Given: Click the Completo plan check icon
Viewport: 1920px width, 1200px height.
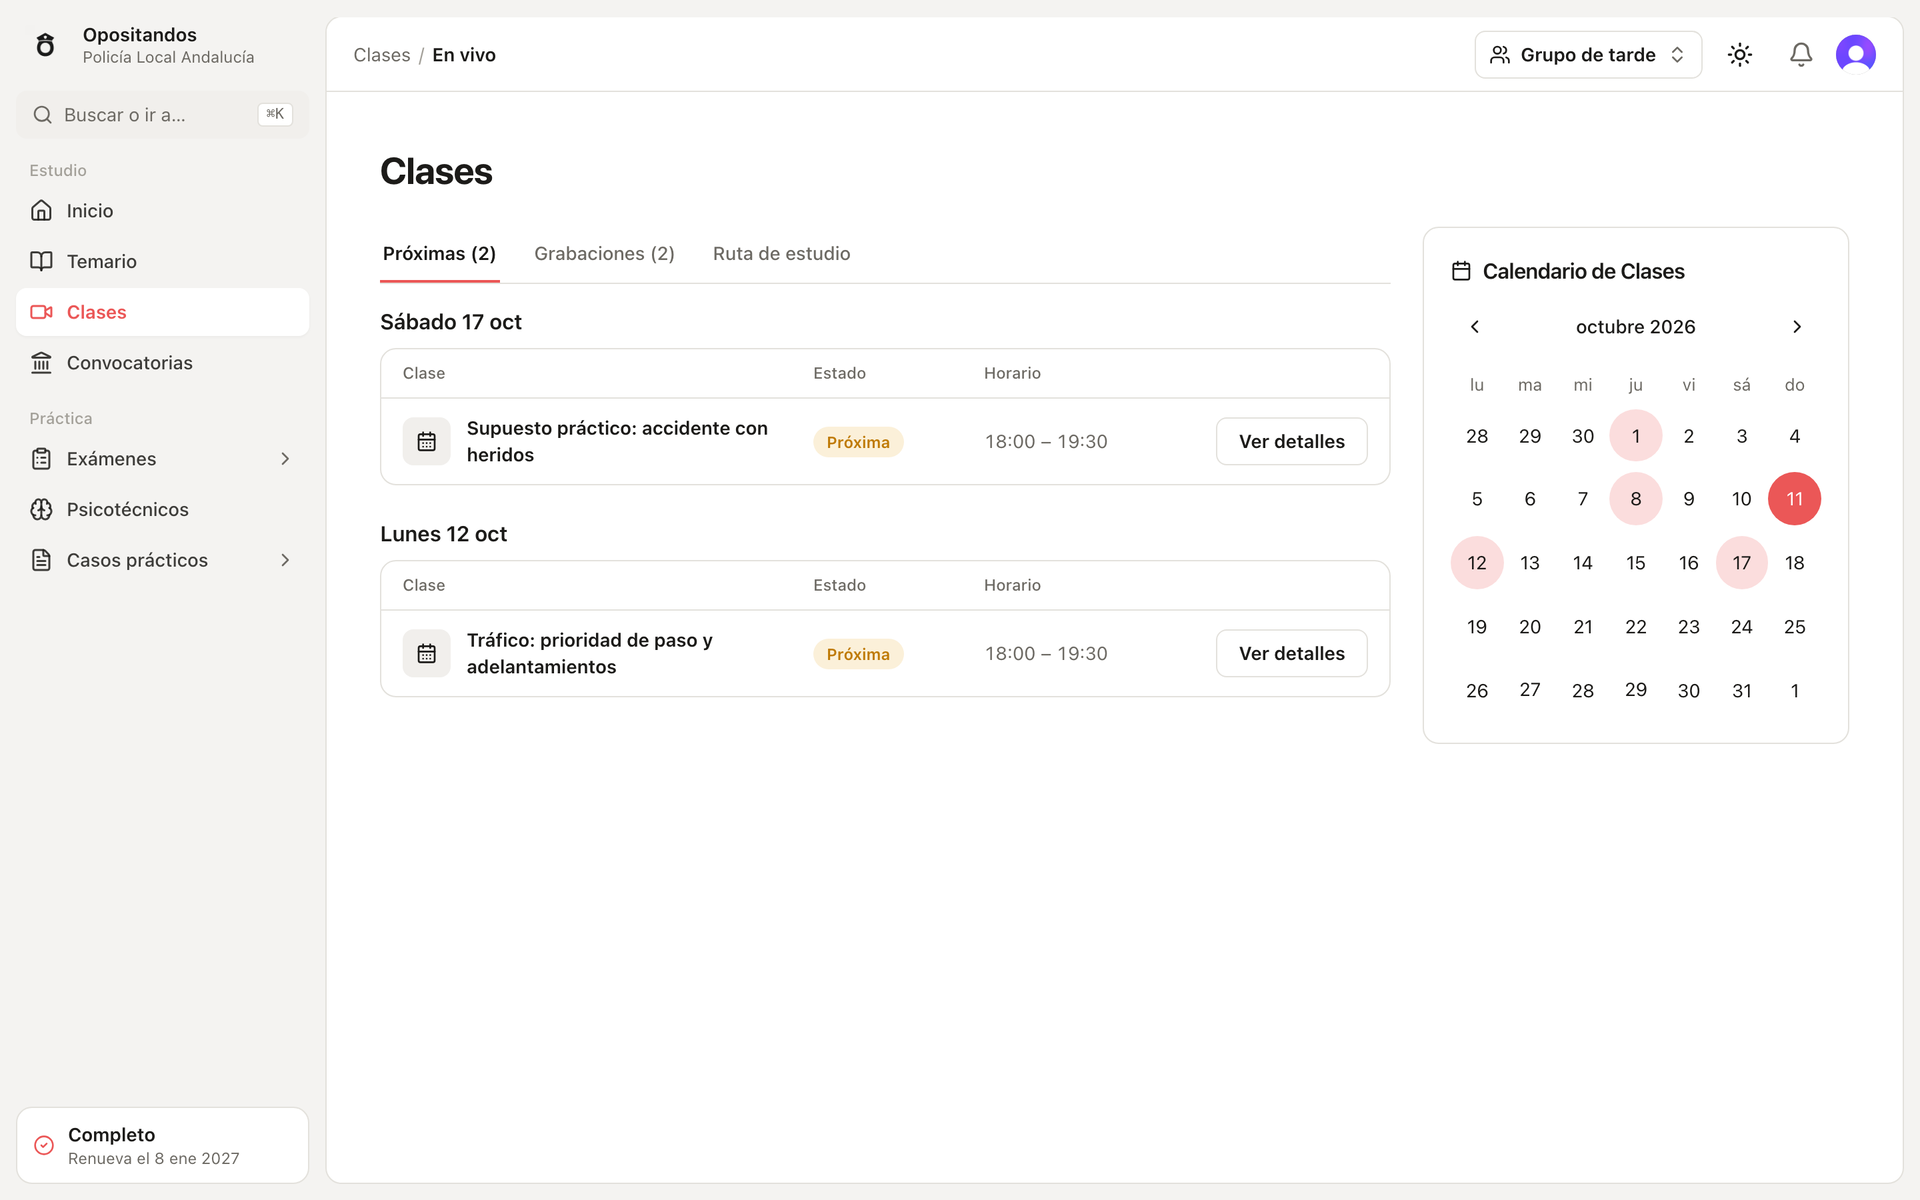Looking at the screenshot, I should [44, 1145].
